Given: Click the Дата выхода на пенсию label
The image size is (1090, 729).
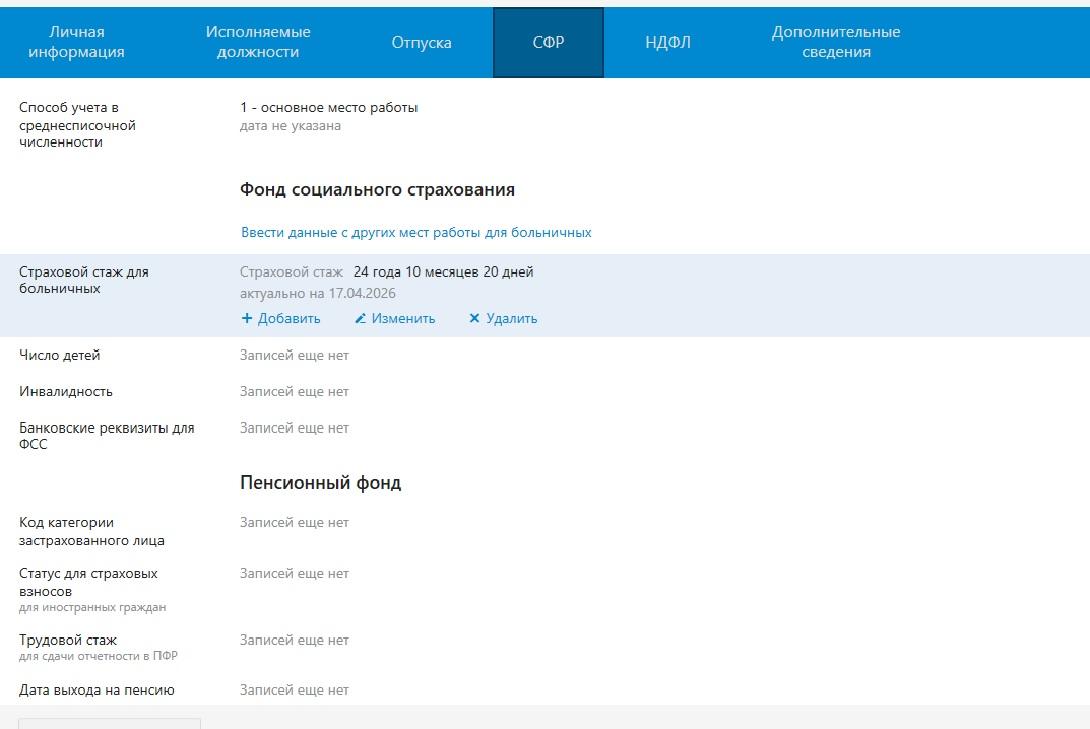Looking at the screenshot, I should pyautogui.click(x=97, y=690).
